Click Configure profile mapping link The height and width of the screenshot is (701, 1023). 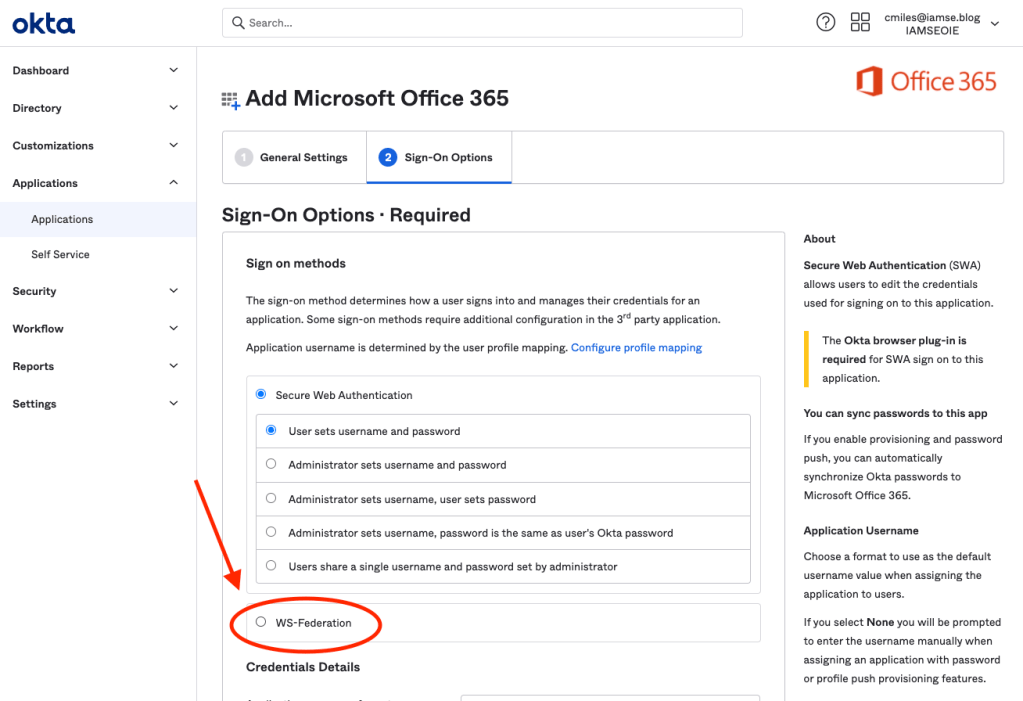[636, 348]
